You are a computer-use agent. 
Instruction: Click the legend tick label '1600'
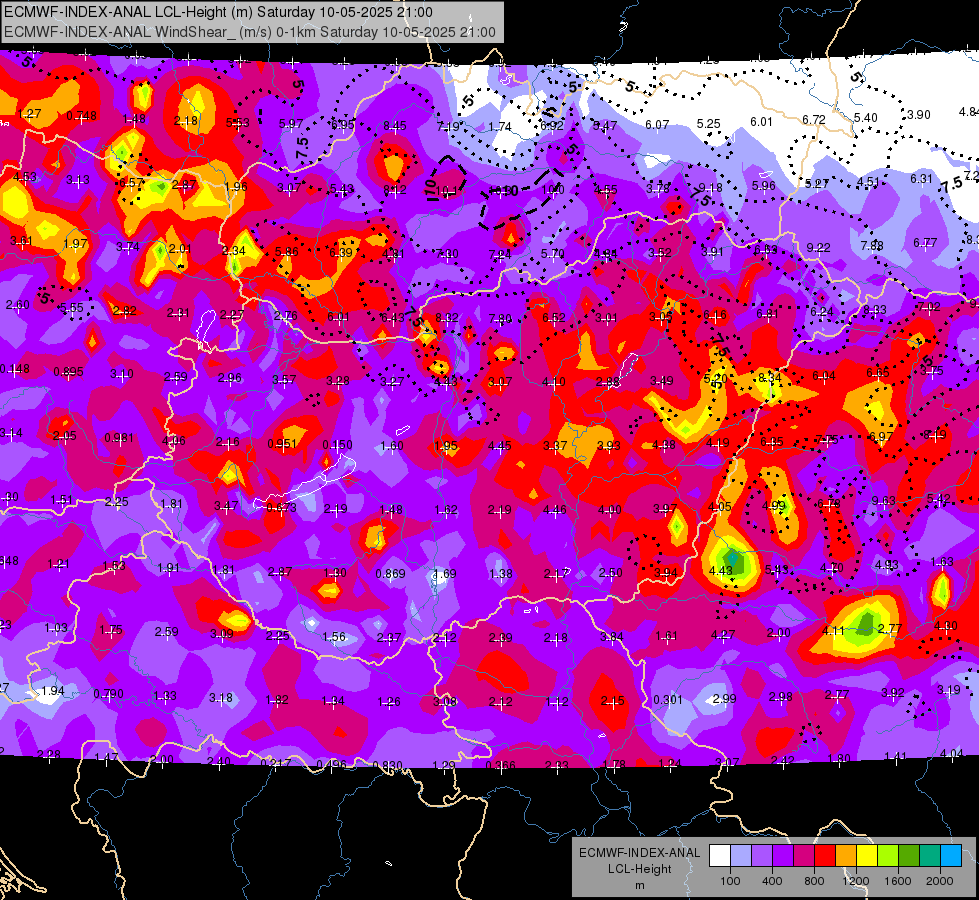[898, 881]
